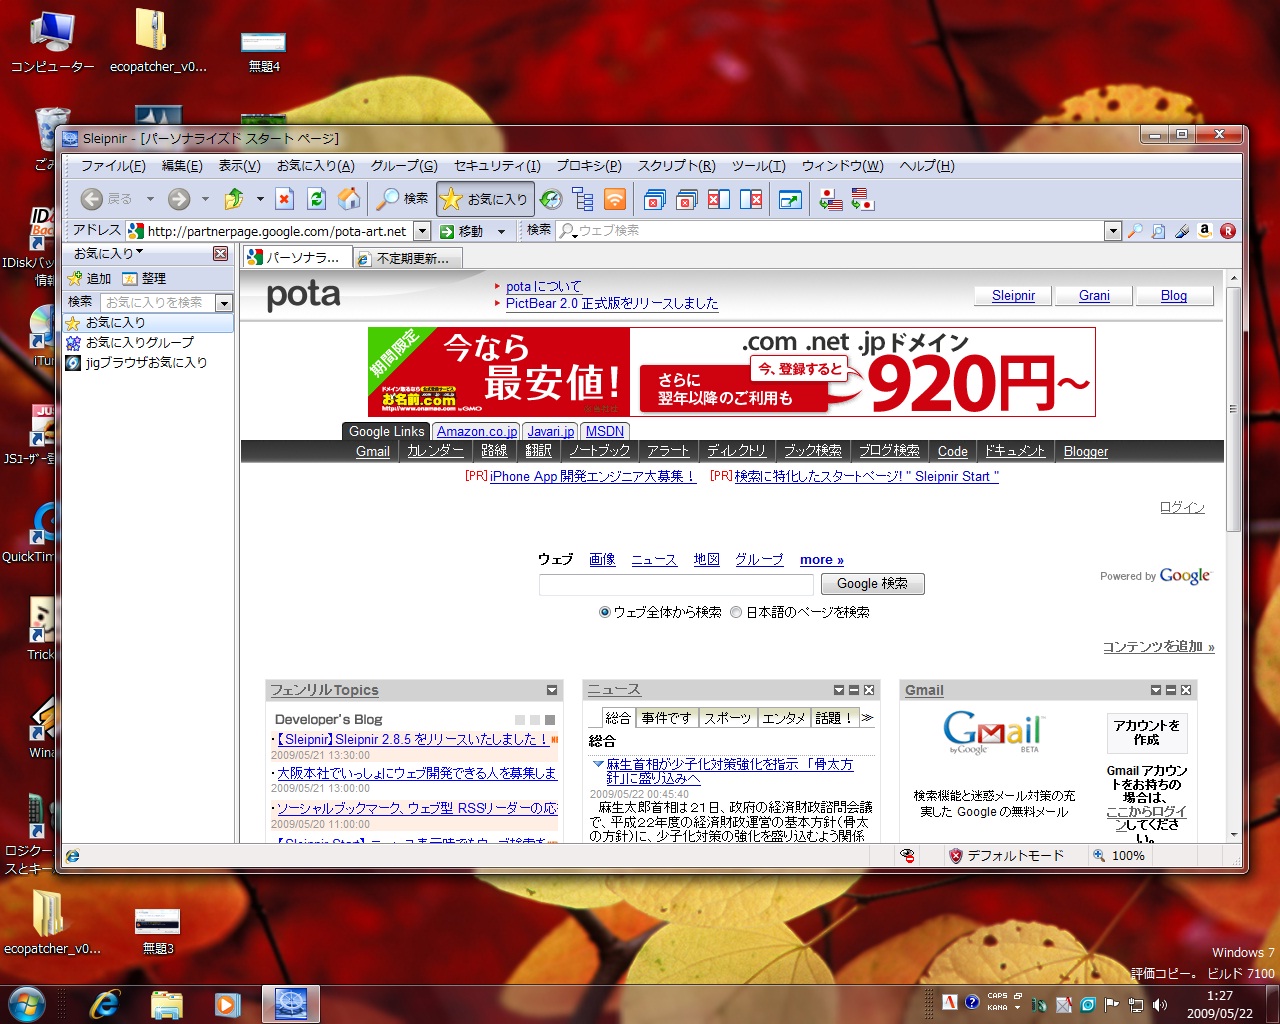
Task: Open the お気に入りを検索 dropdown arrow
Action: (x=224, y=302)
